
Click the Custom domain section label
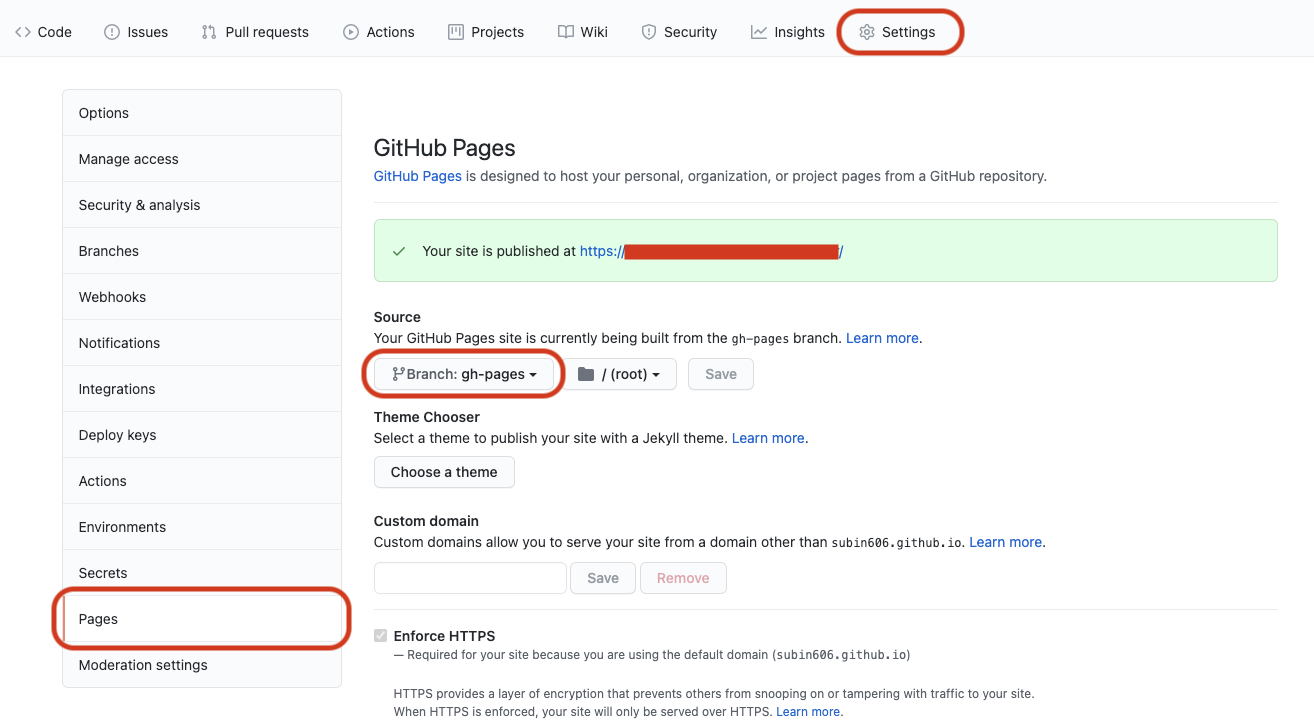(426, 521)
